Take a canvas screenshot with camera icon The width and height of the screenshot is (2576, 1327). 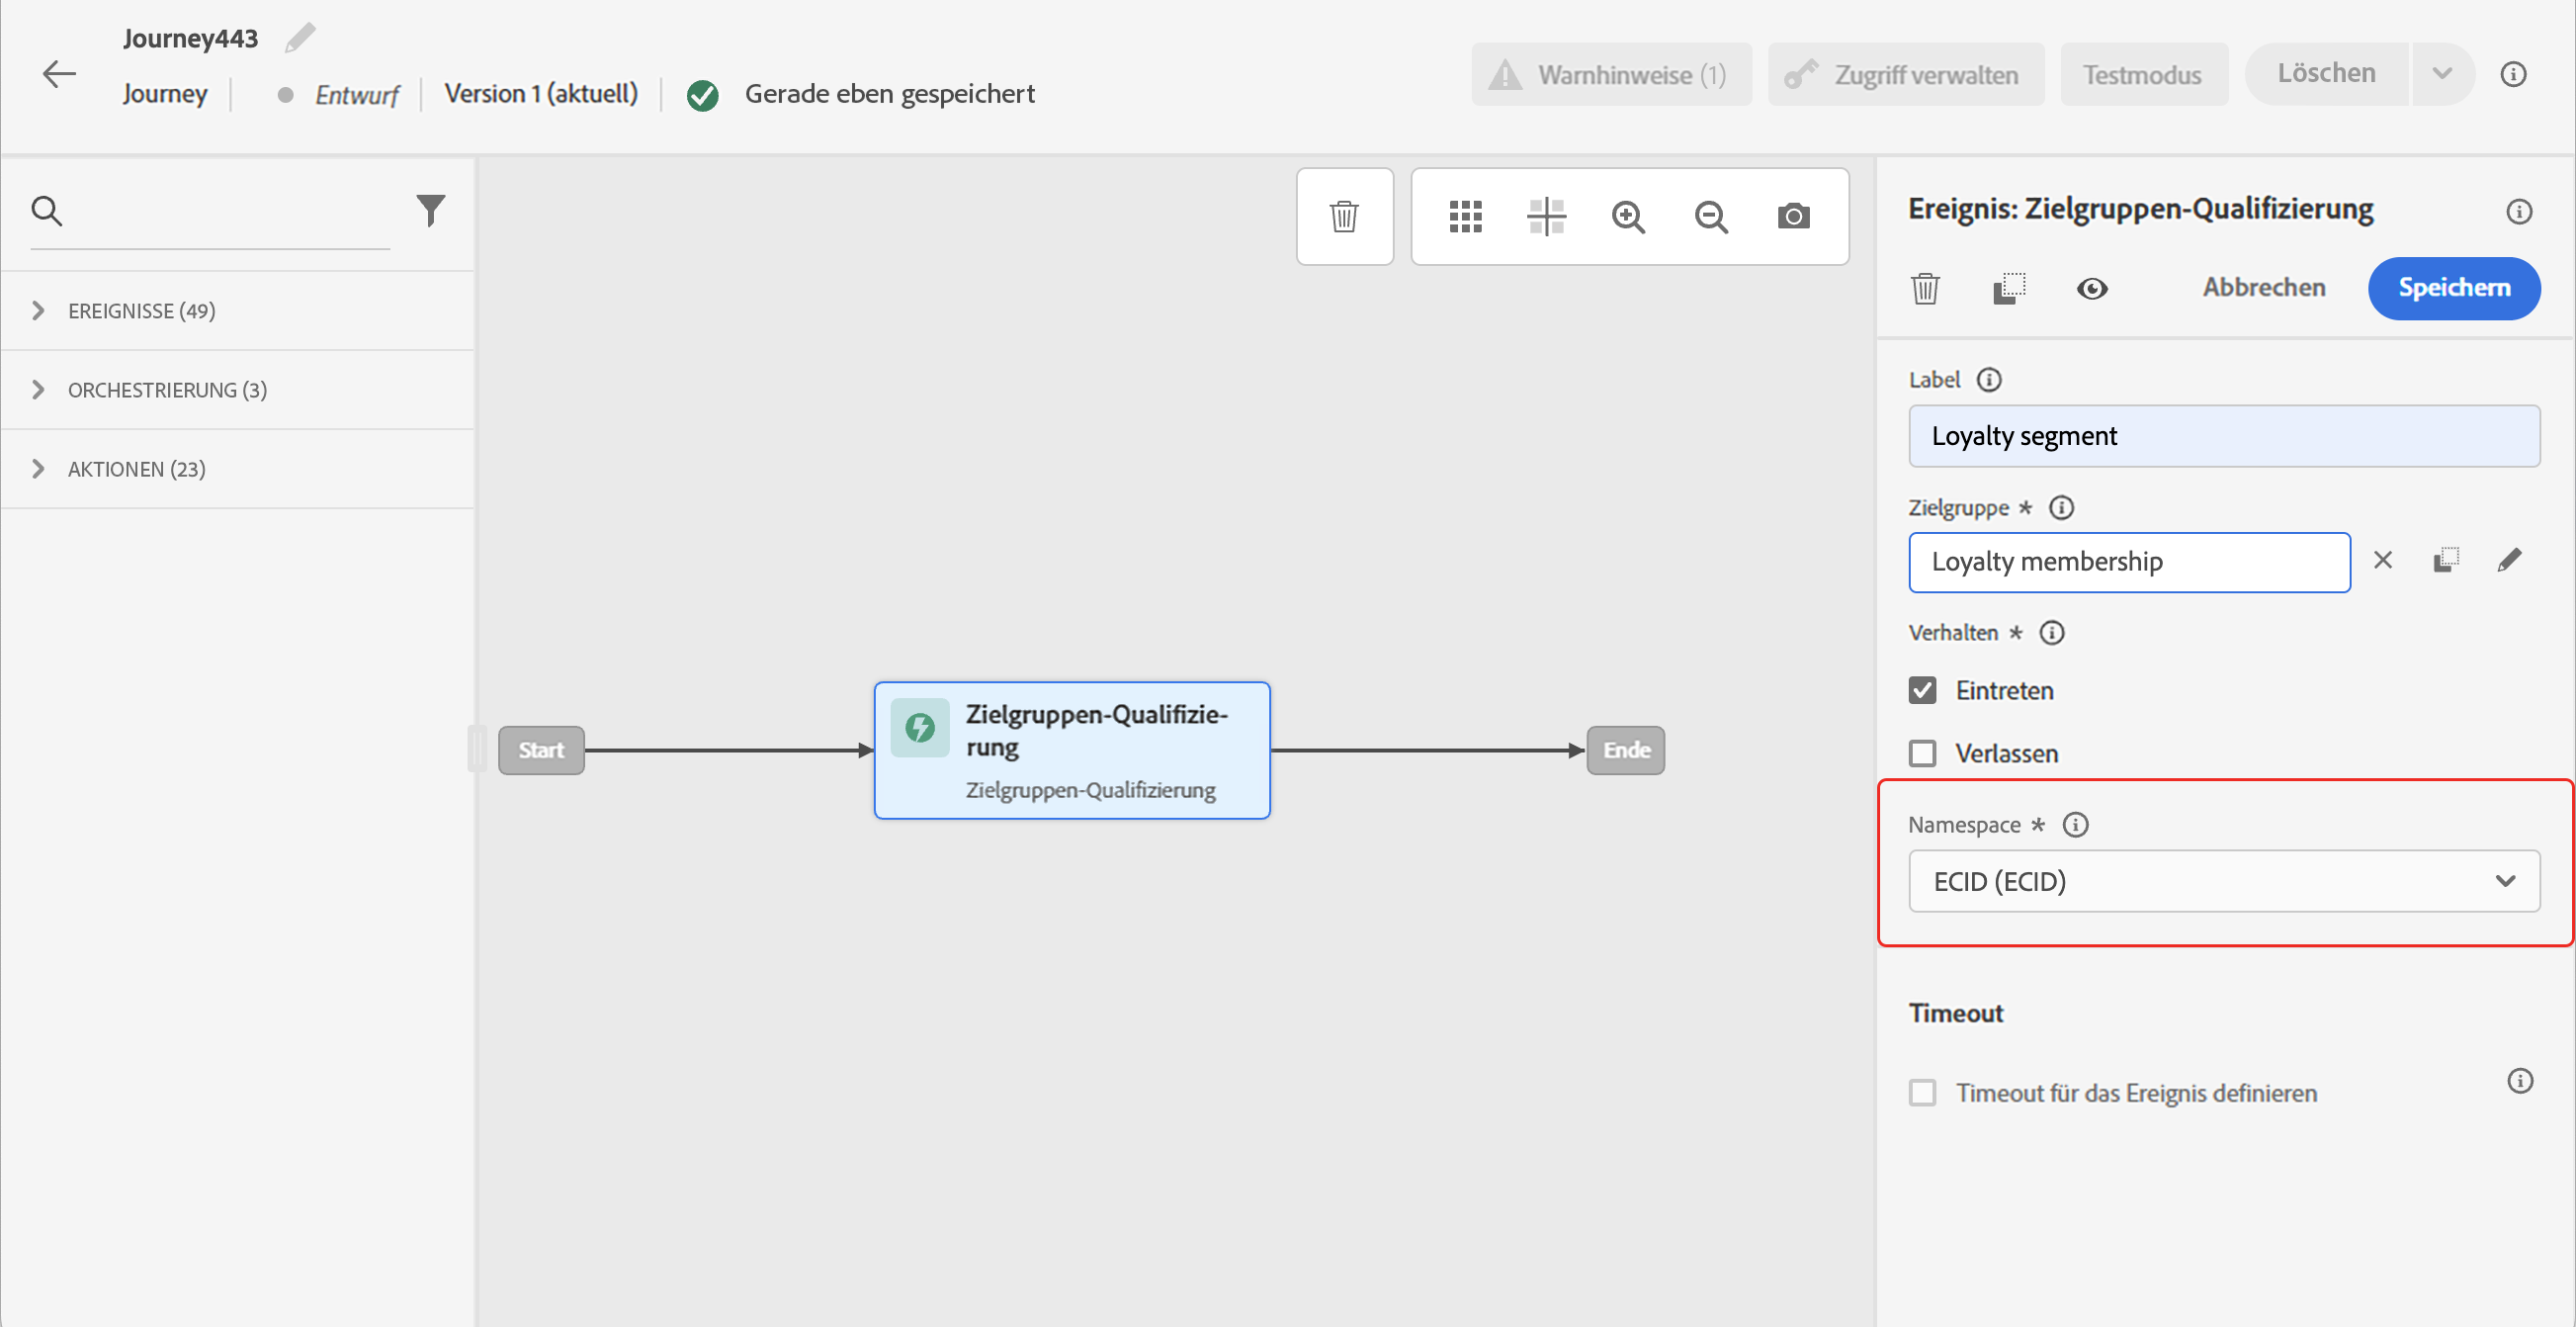1793,216
